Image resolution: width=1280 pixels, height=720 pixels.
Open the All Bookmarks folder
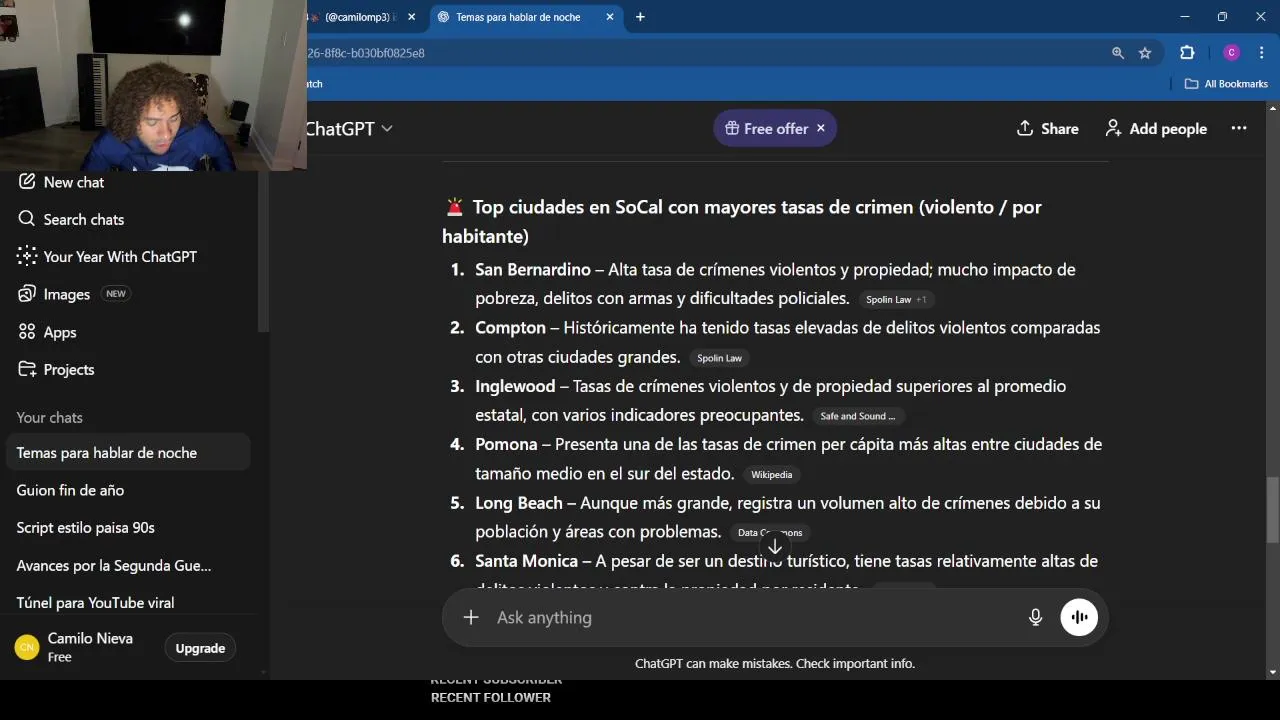(1226, 84)
